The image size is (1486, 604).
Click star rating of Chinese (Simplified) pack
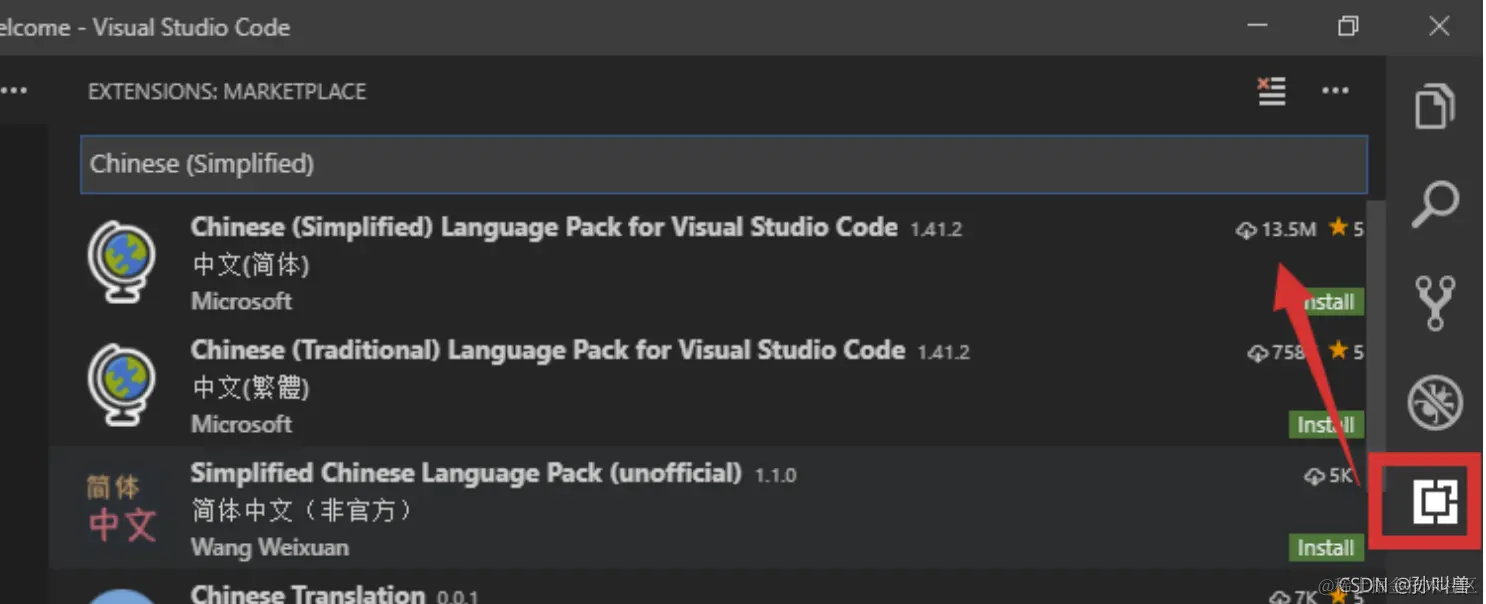1346,229
